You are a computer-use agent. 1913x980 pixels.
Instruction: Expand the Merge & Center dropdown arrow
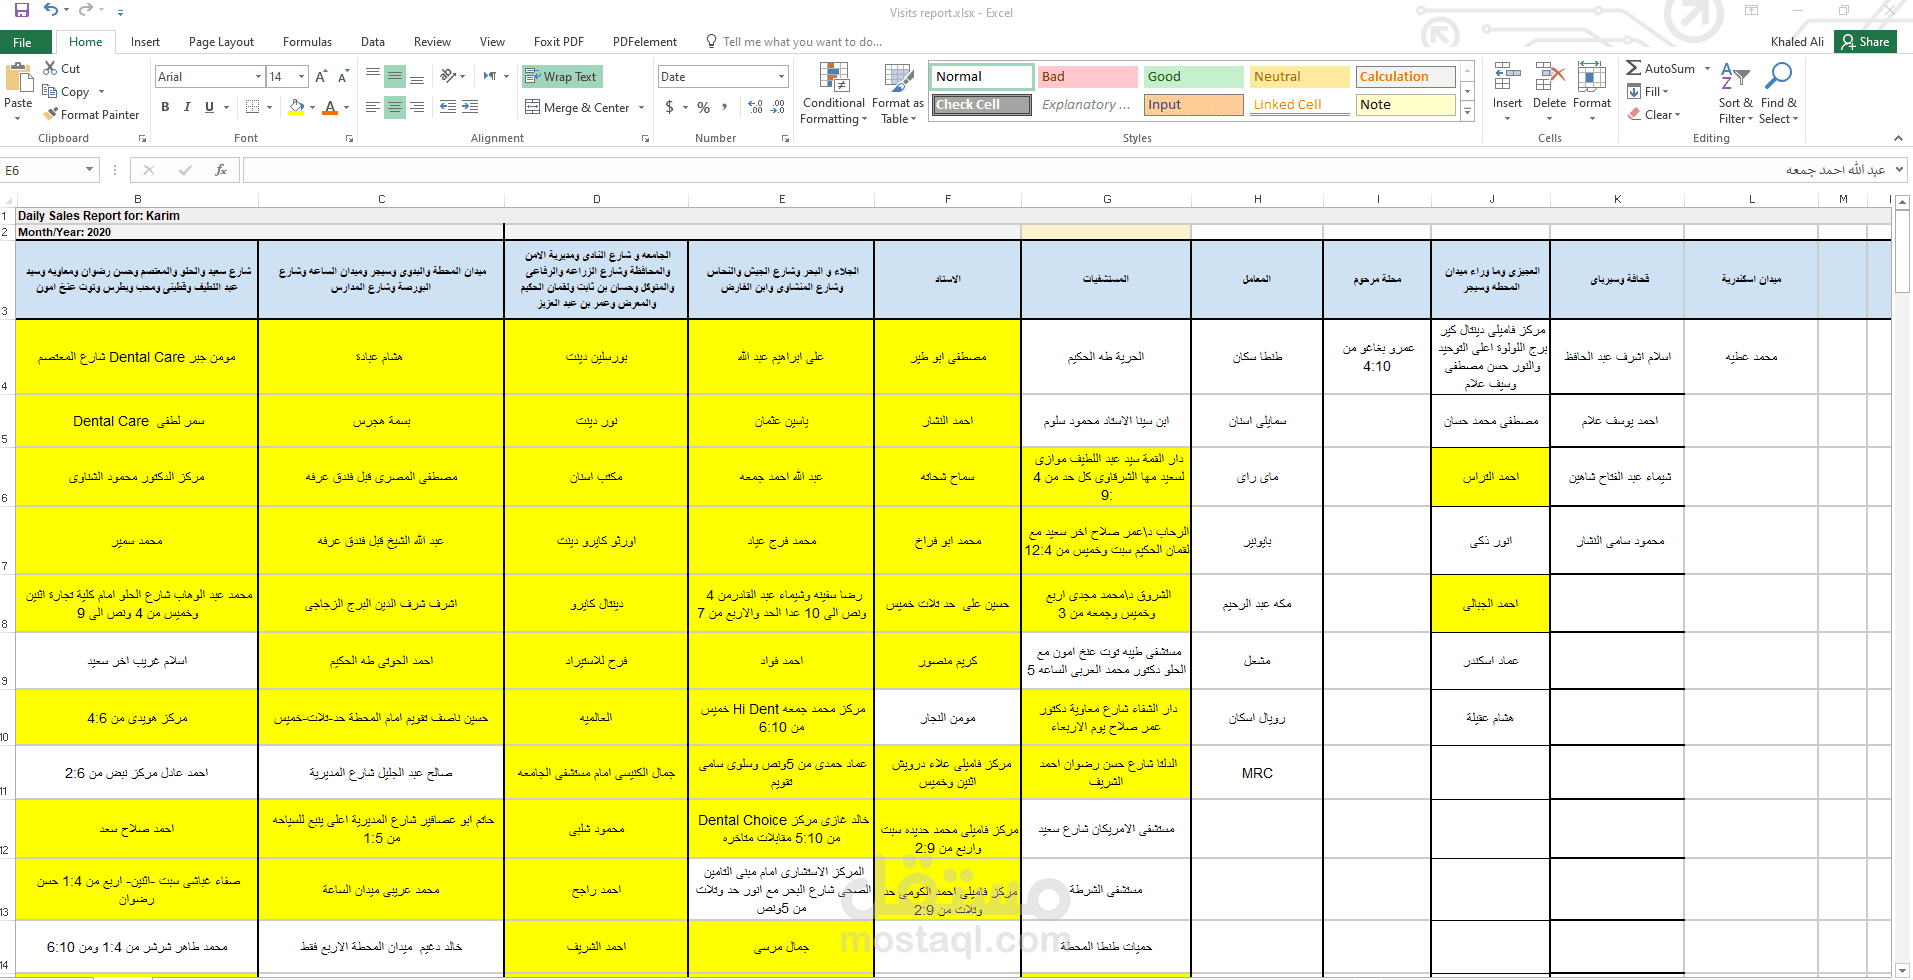[641, 107]
